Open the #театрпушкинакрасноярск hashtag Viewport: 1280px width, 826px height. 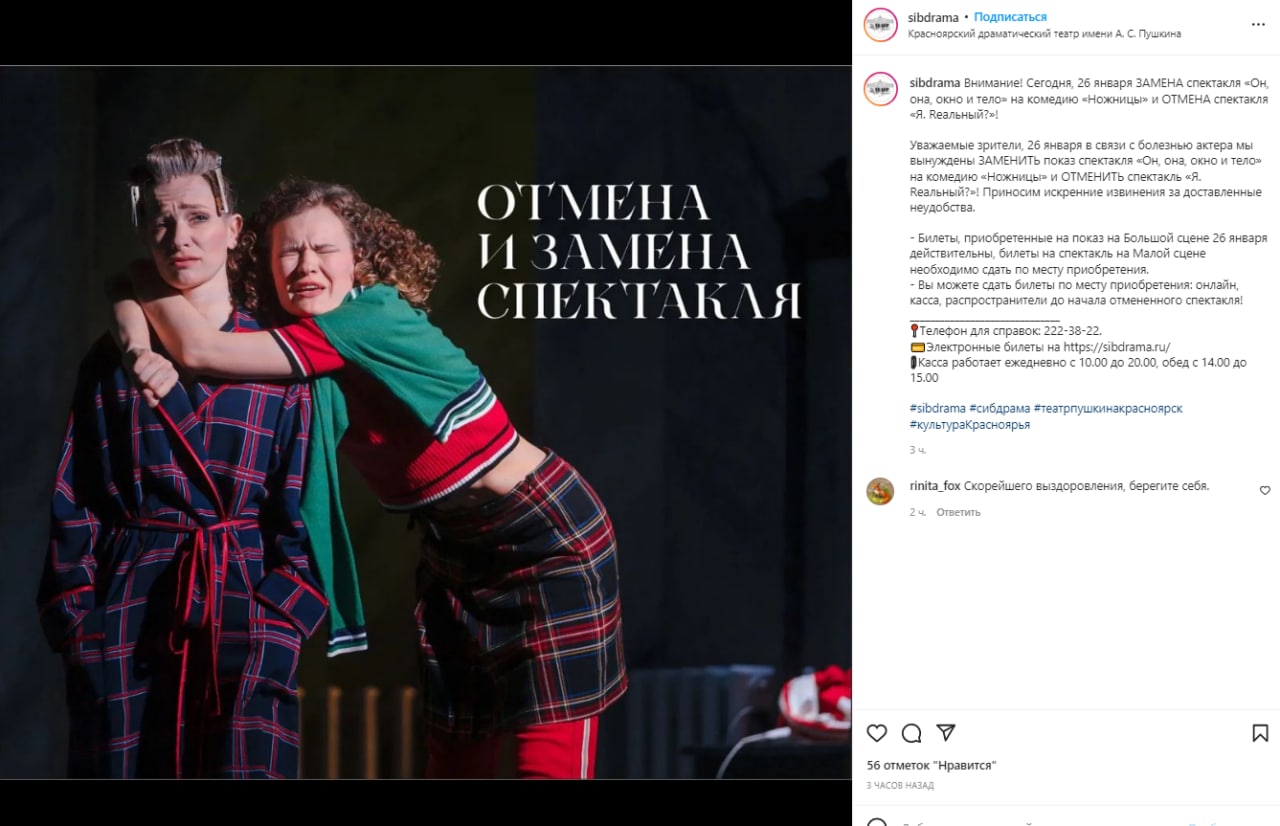tap(1108, 408)
